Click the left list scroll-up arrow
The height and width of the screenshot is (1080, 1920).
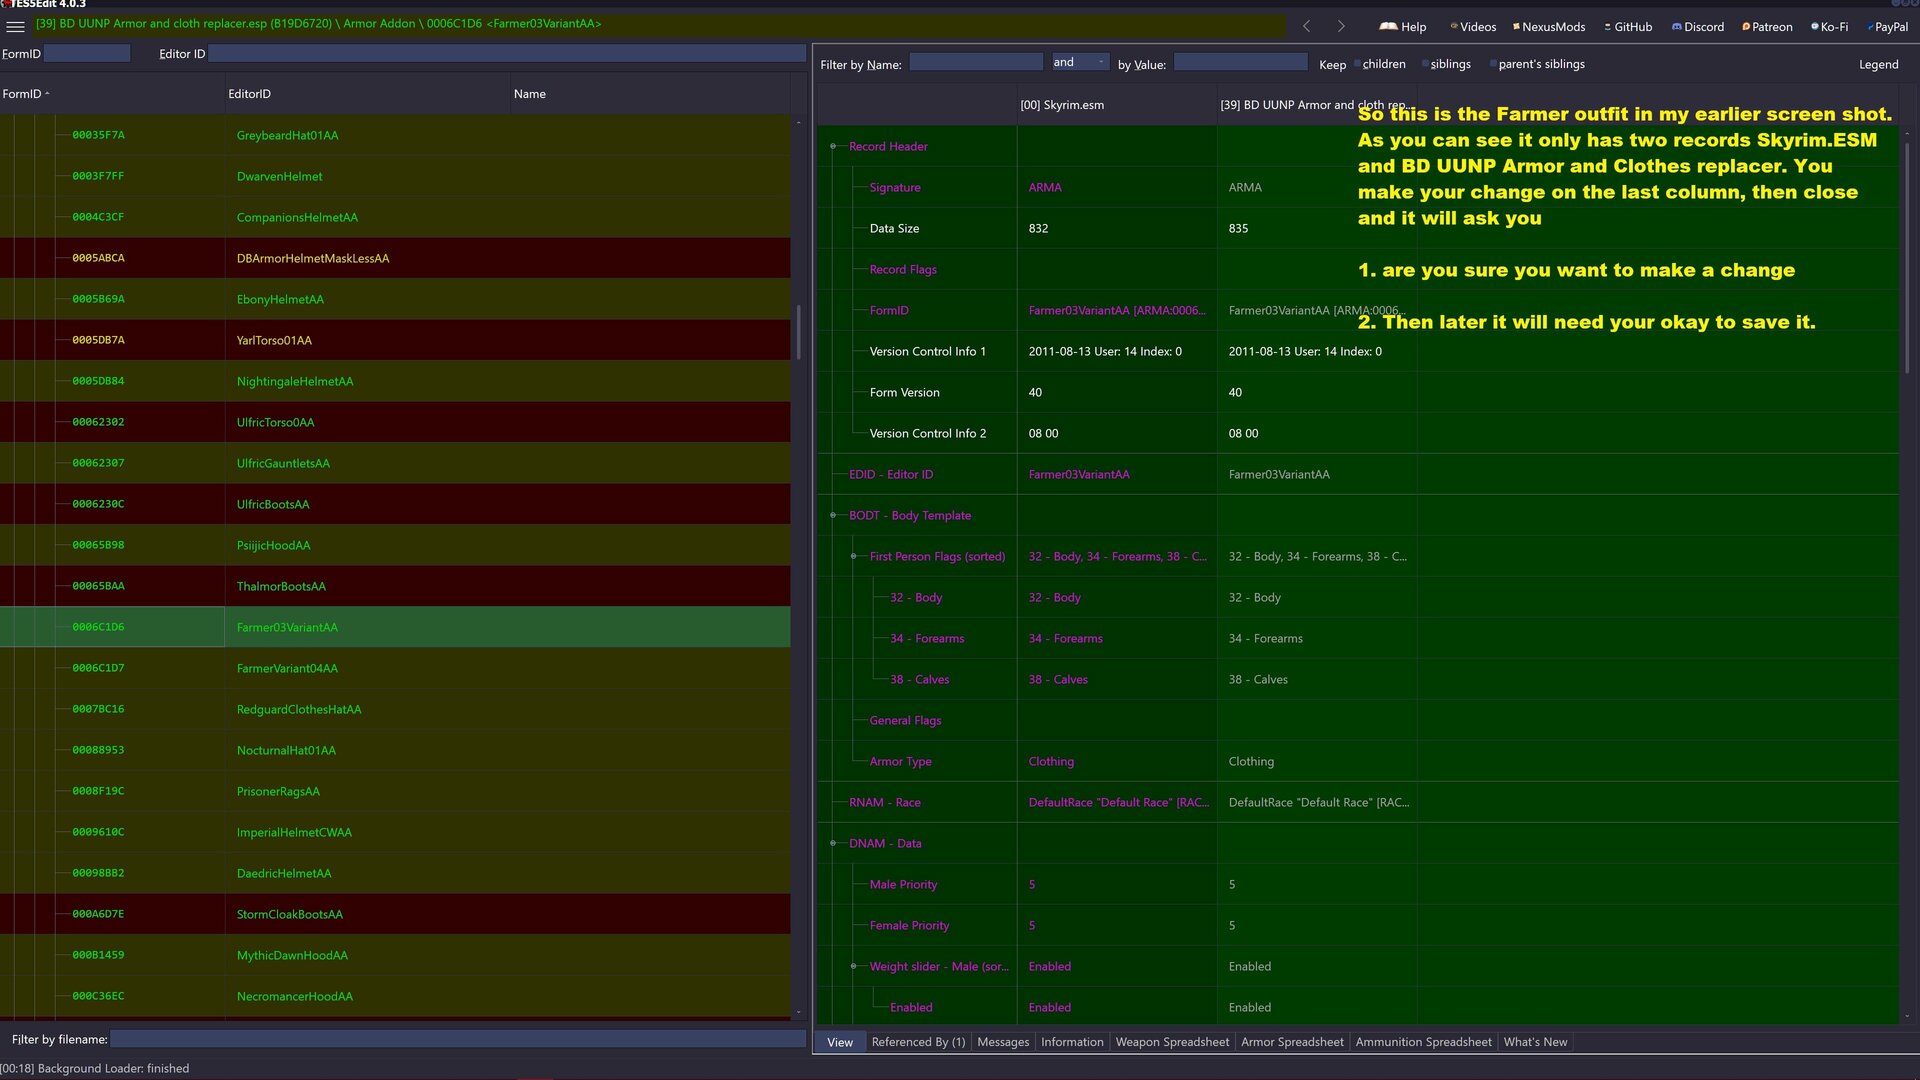798,123
